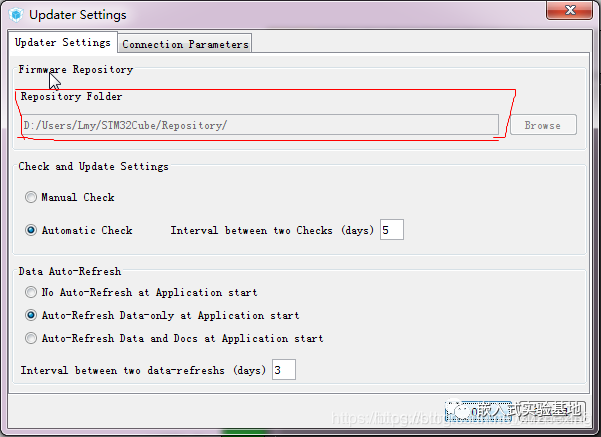Choose Auto-Refresh Data and Docs option
Image resolution: width=601 pixels, height=437 pixels.
coord(32,338)
